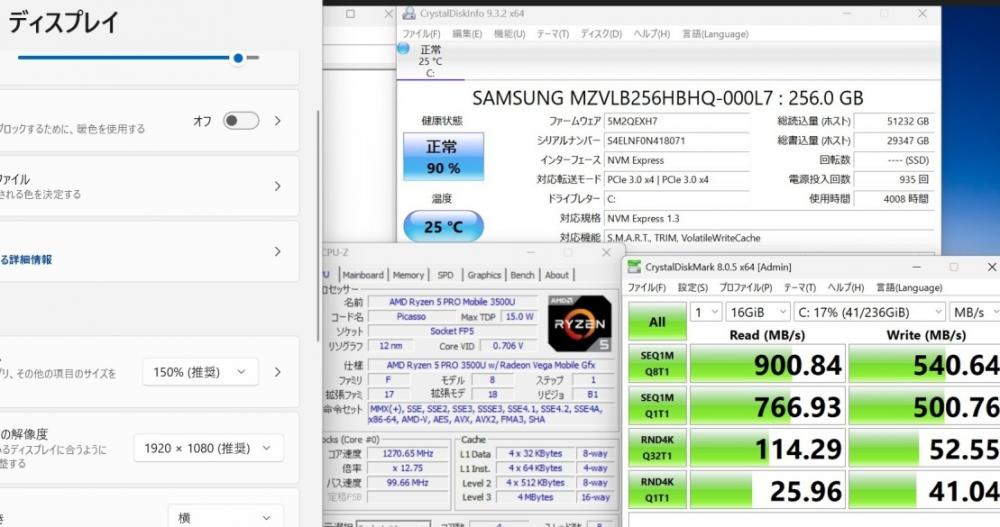This screenshot has width=1000, height=527.
Task: Click the AMD Ryzen 5 logo in CPU-Z
Action: [579, 323]
